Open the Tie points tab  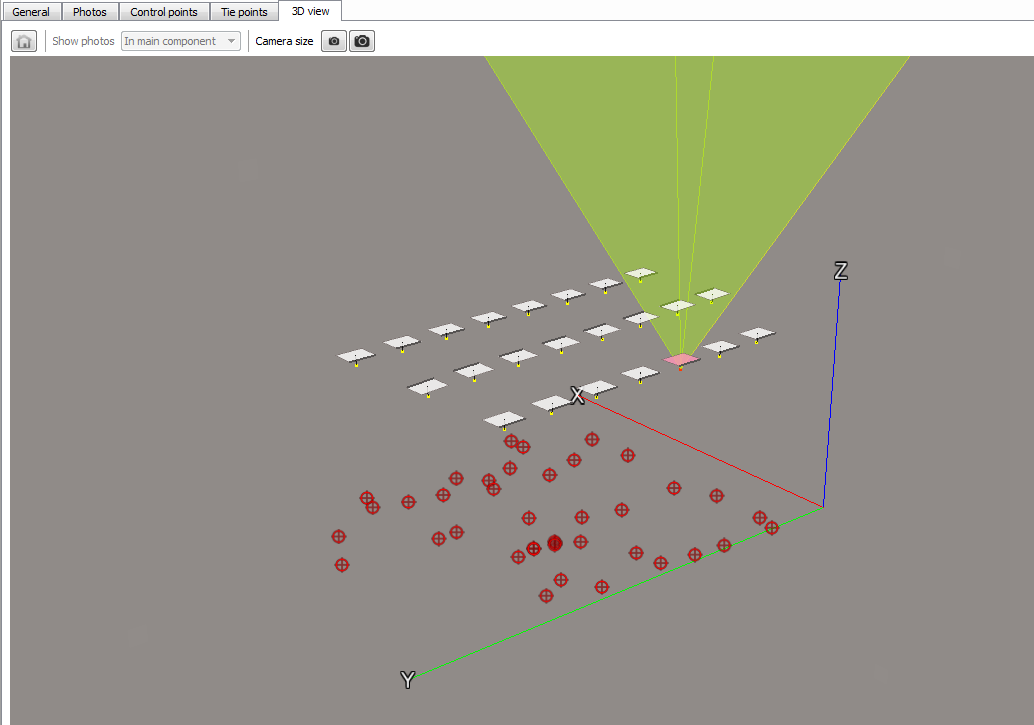(244, 12)
